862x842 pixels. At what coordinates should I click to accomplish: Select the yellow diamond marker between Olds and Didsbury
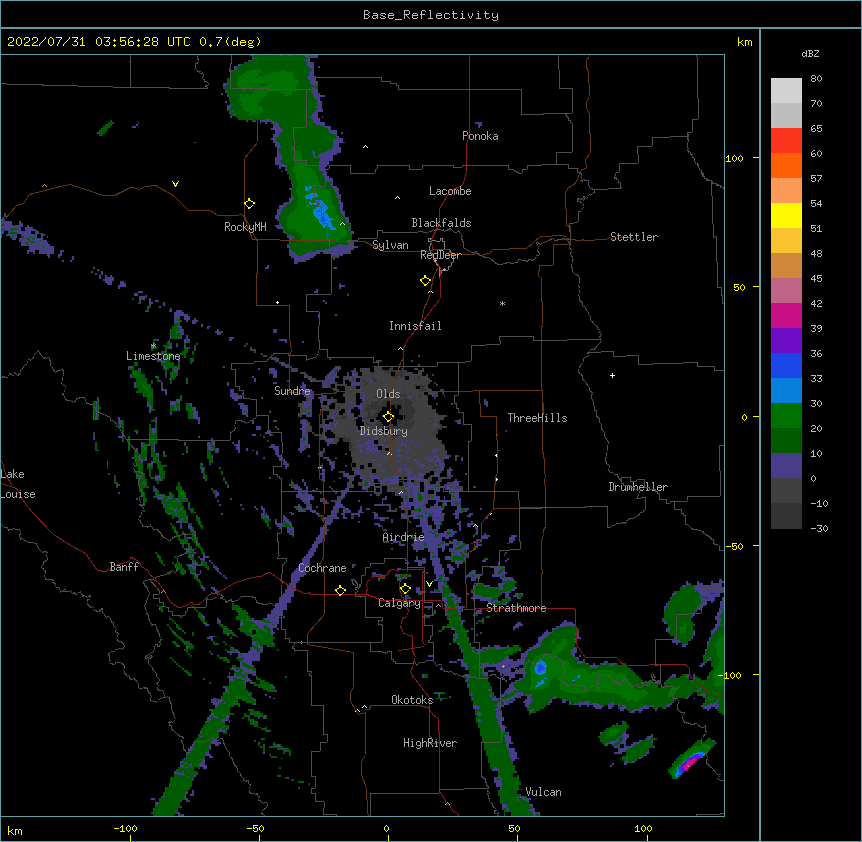click(388, 417)
